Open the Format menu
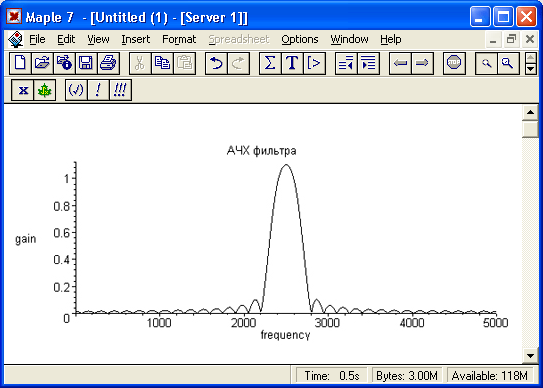The height and width of the screenshot is (388, 543). pos(179,39)
